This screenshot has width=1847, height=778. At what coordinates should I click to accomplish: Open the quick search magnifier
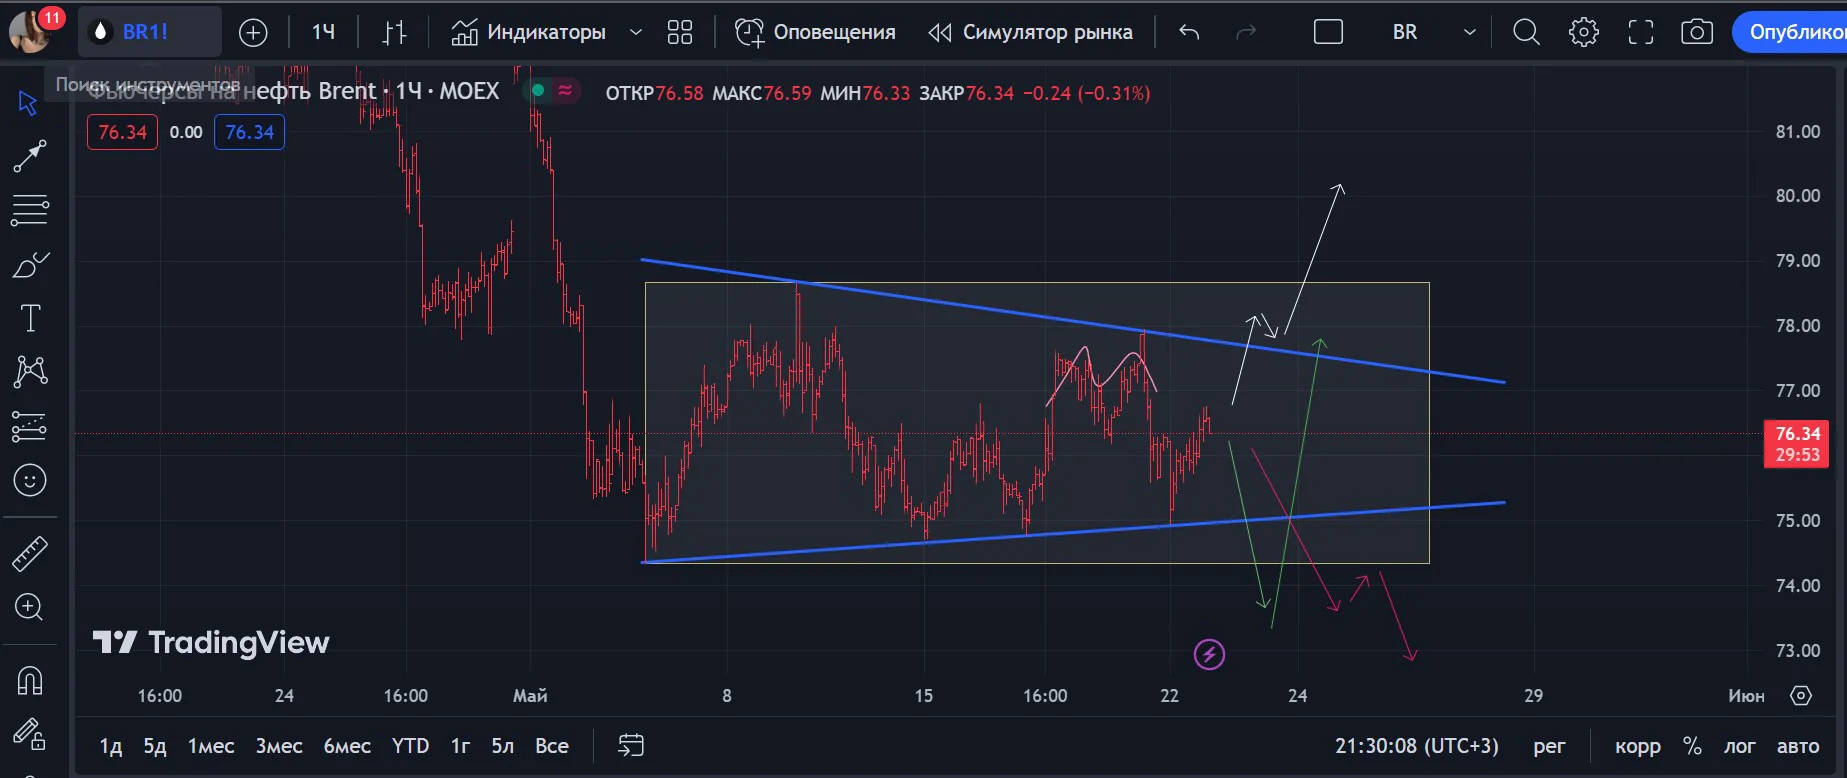(1526, 33)
